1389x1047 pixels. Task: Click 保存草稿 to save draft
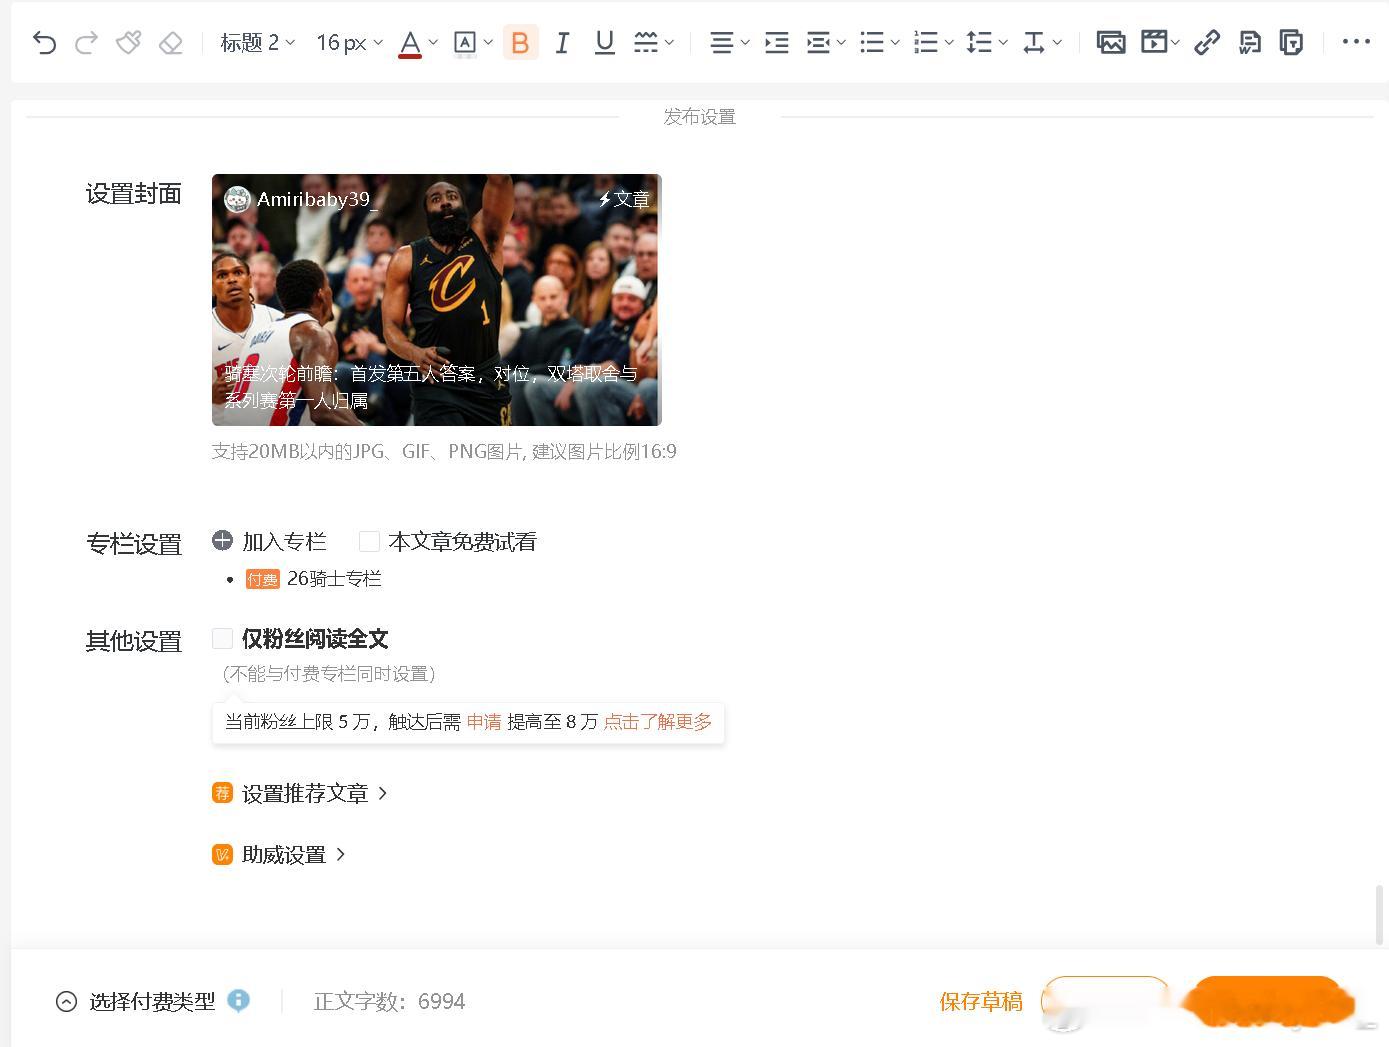tap(981, 1001)
